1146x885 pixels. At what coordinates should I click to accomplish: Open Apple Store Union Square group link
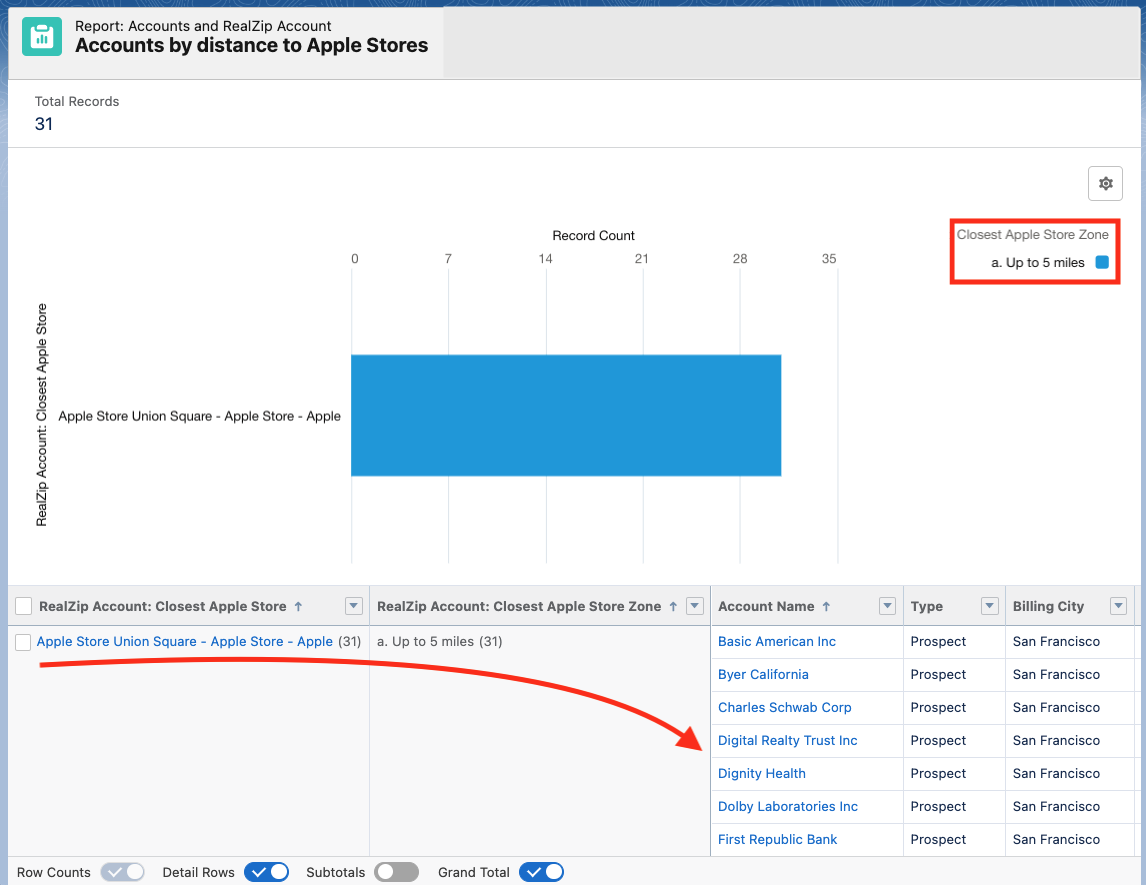click(185, 642)
